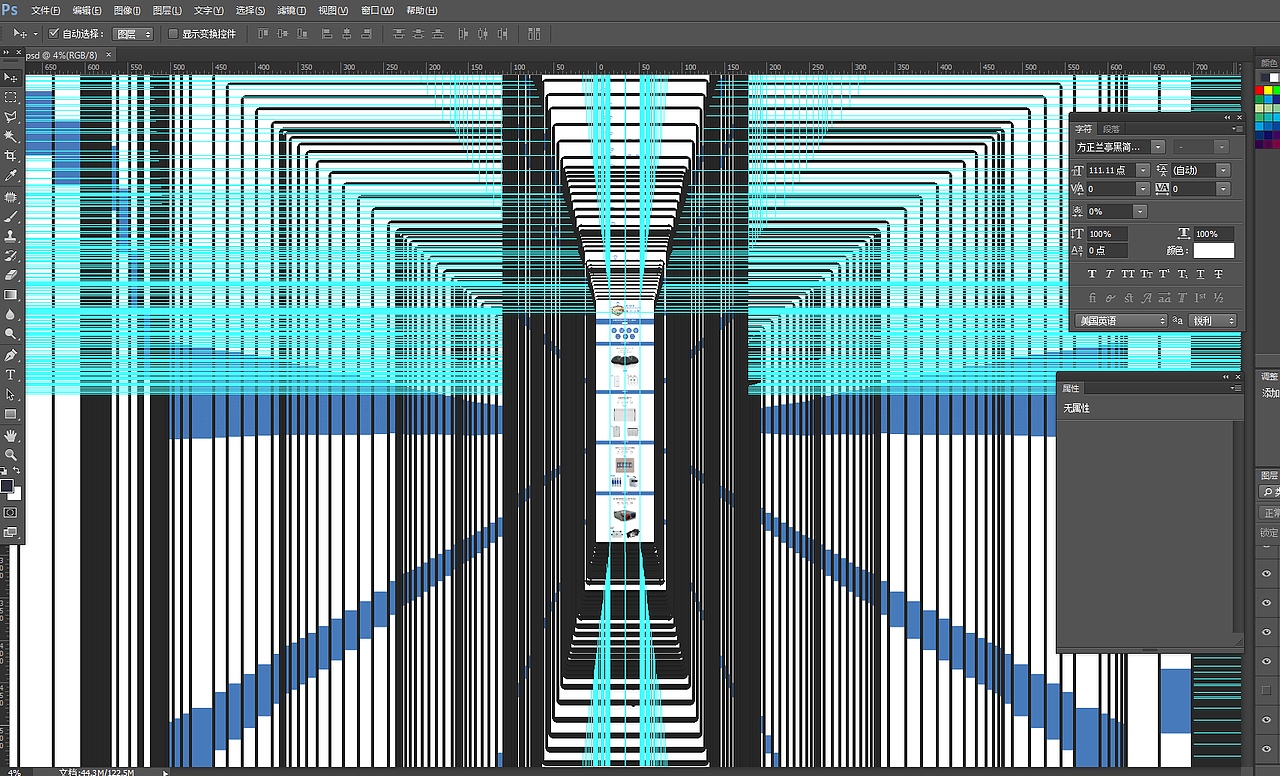
Task: Open the 图像(I) menu
Action: click(127, 10)
